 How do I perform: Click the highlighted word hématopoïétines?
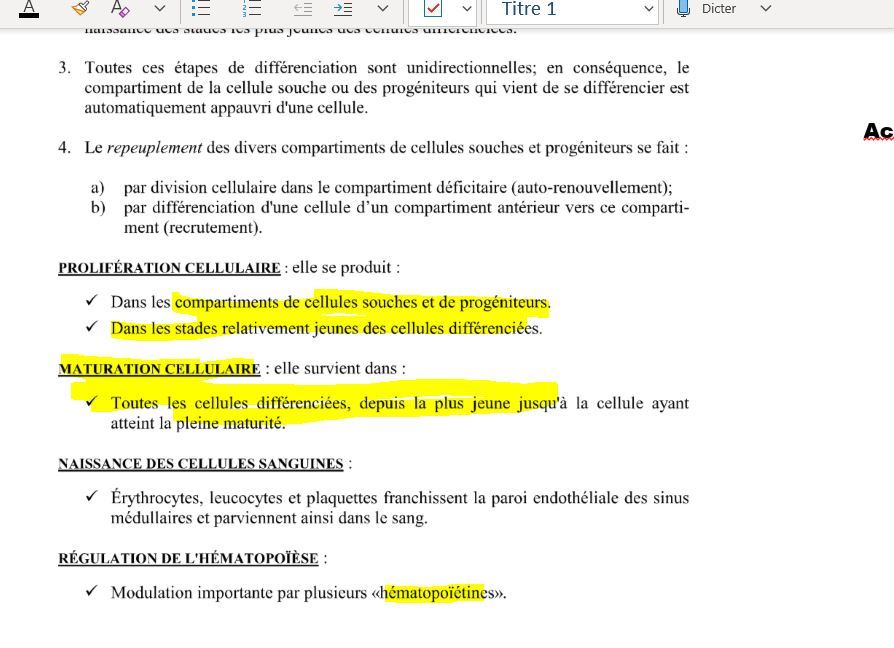(438, 593)
